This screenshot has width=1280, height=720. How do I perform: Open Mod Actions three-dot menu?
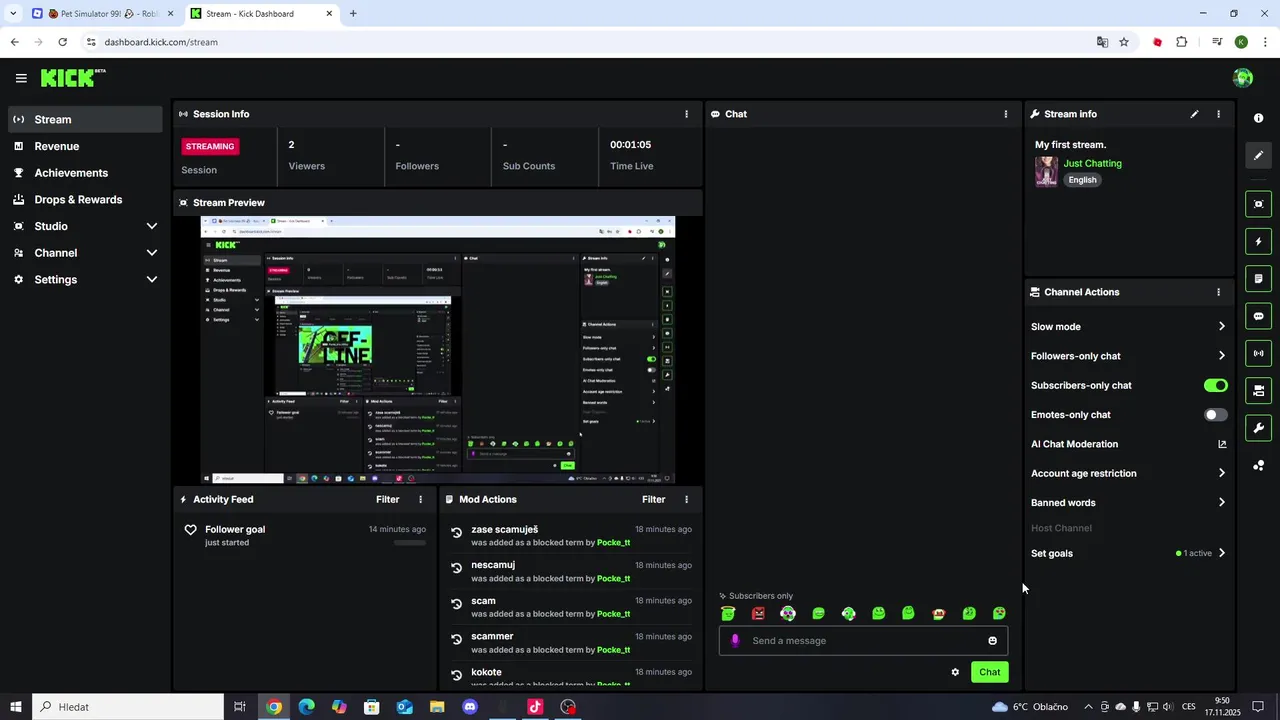(x=686, y=499)
